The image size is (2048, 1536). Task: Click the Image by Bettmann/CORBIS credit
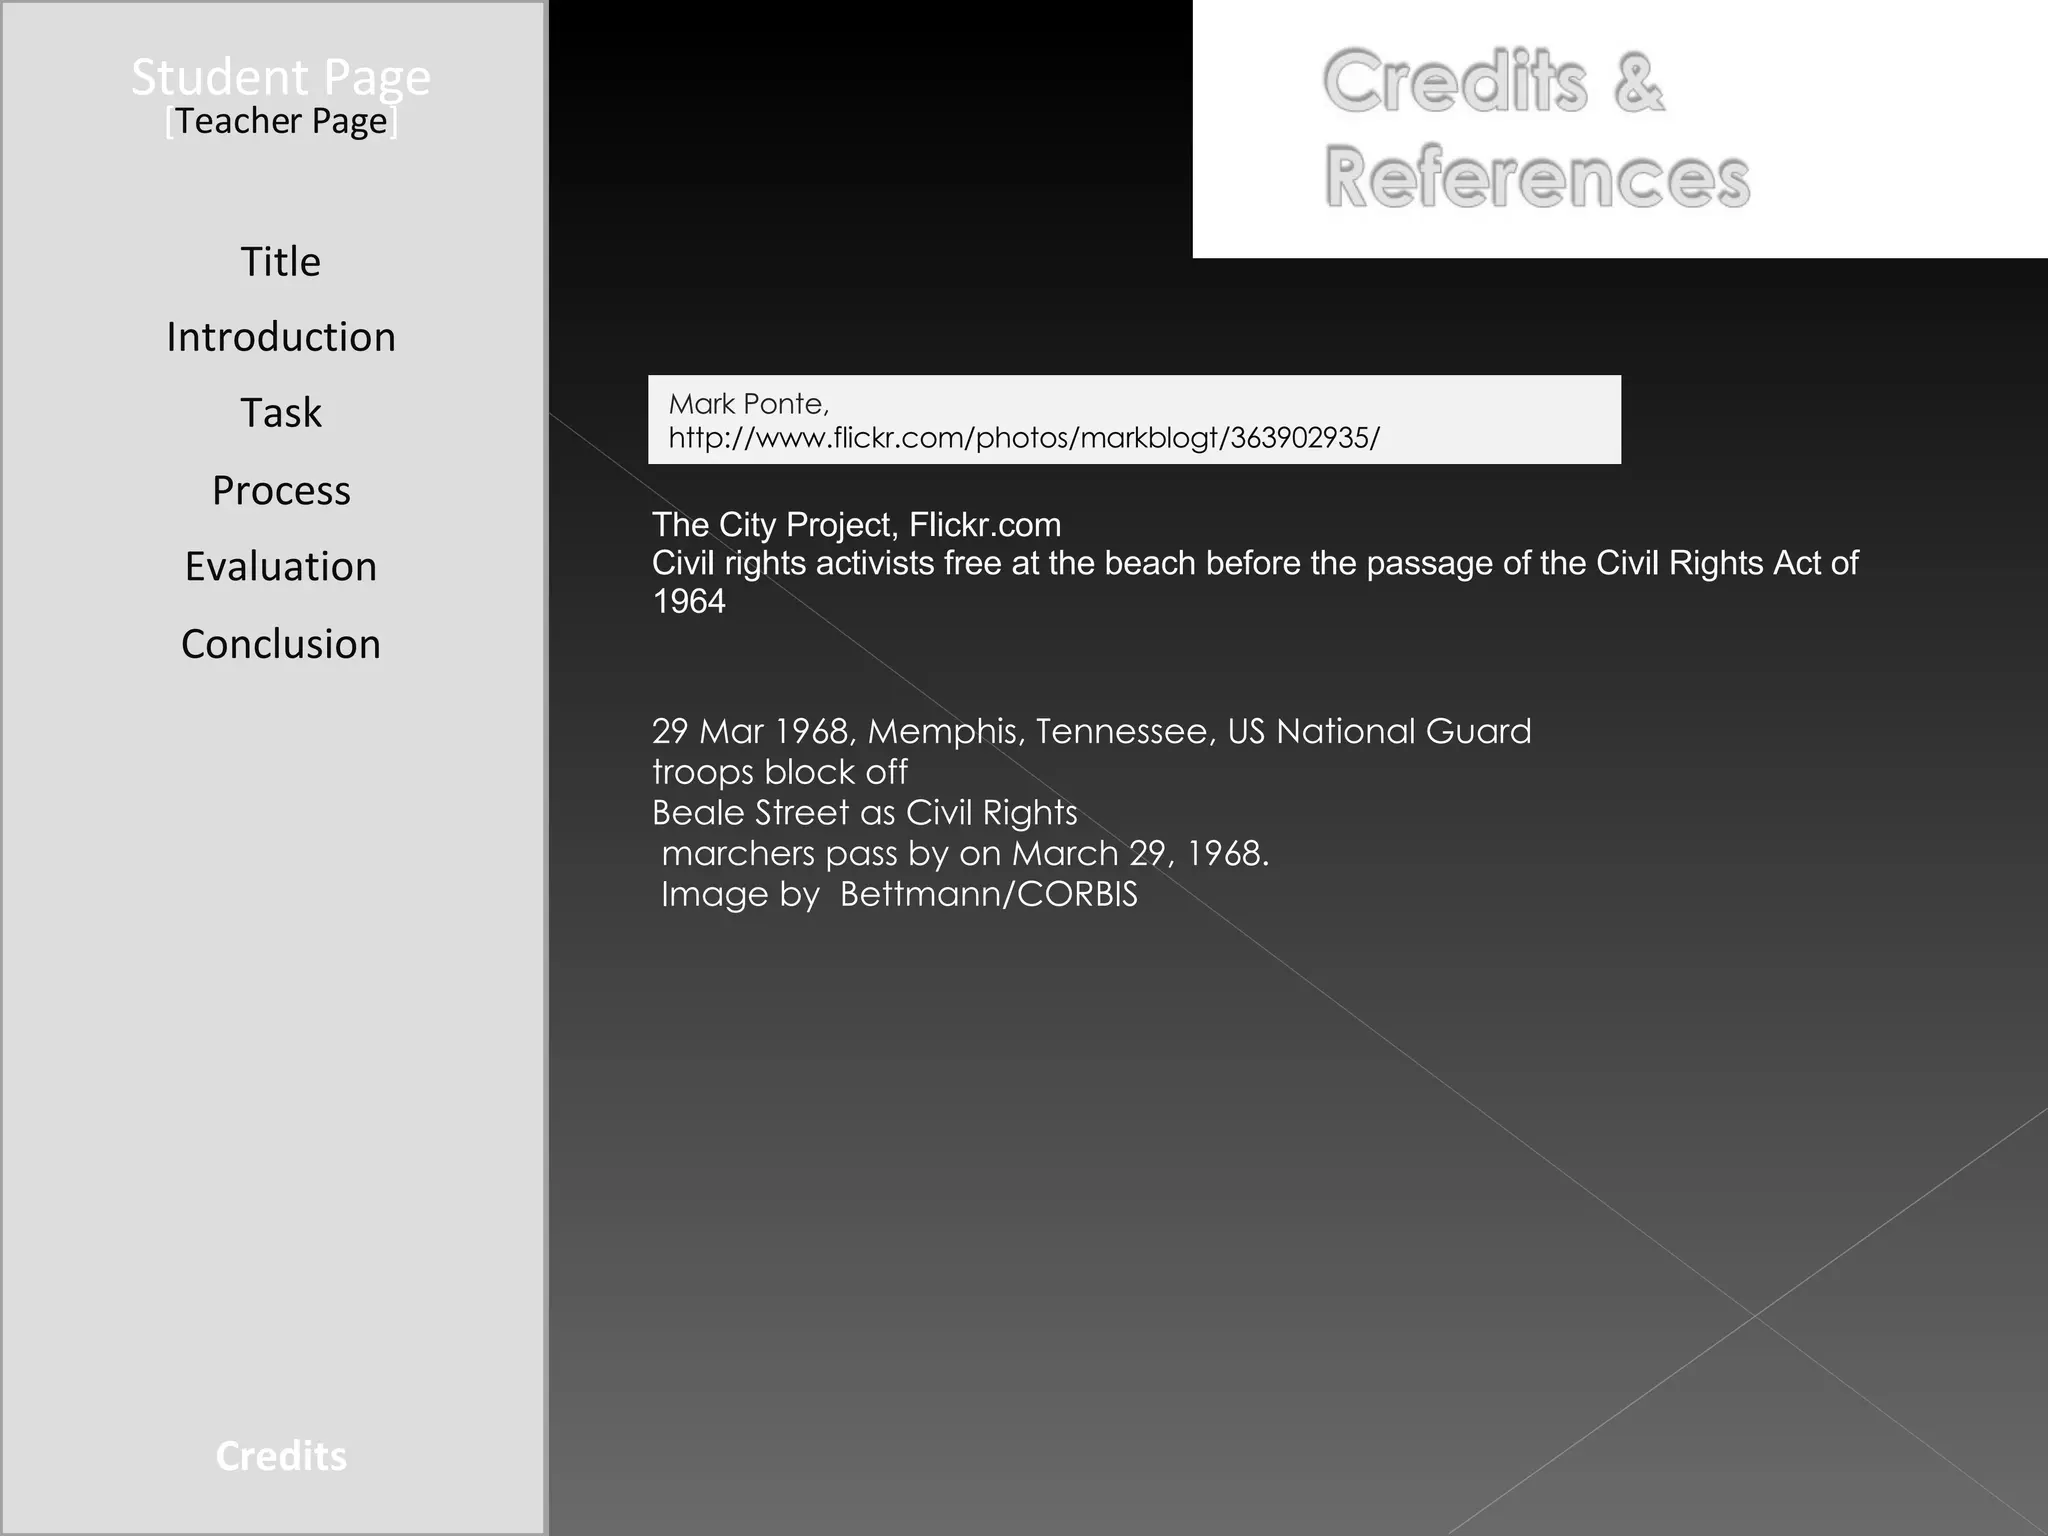coord(898,894)
